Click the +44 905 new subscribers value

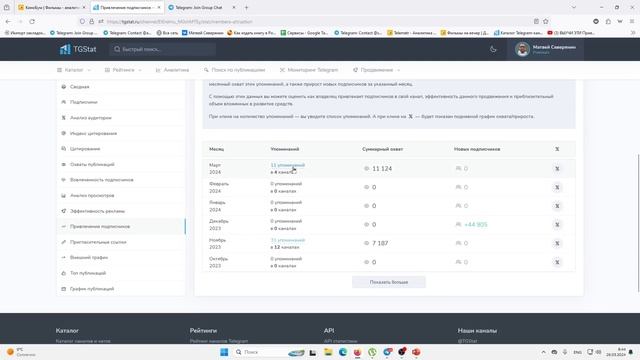click(x=476, y=225)
